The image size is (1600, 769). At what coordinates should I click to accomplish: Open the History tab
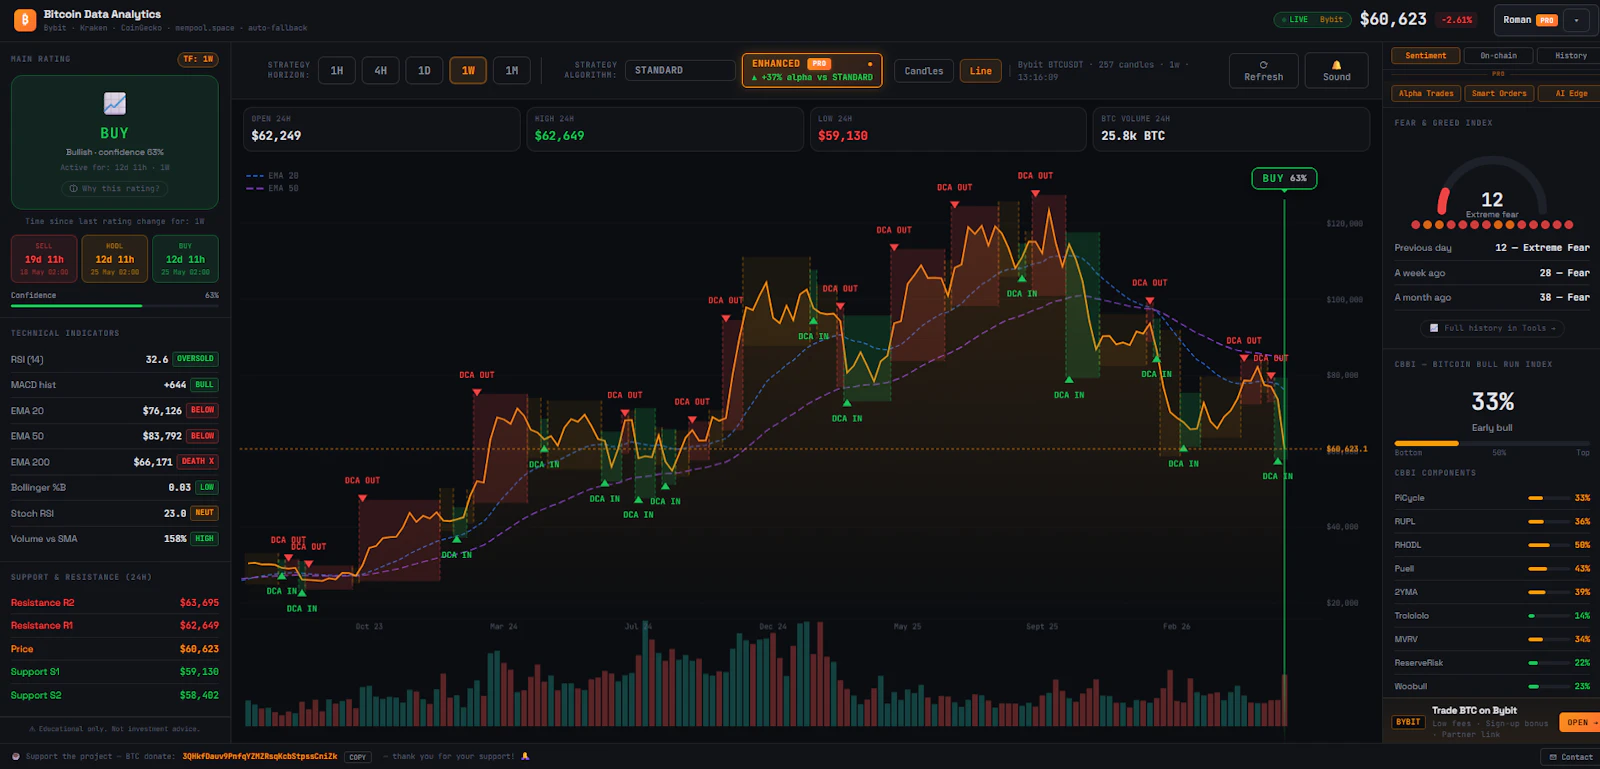[x=1570, y=56]
